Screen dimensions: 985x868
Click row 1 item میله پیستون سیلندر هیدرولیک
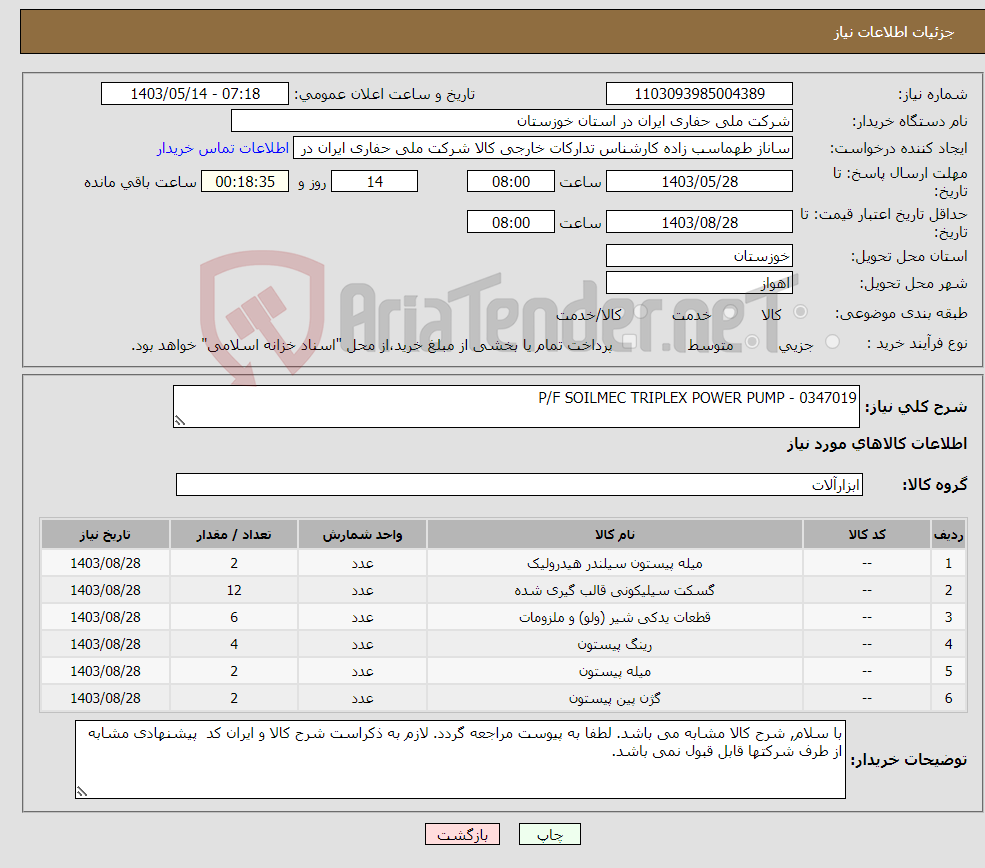click(615, 563)
